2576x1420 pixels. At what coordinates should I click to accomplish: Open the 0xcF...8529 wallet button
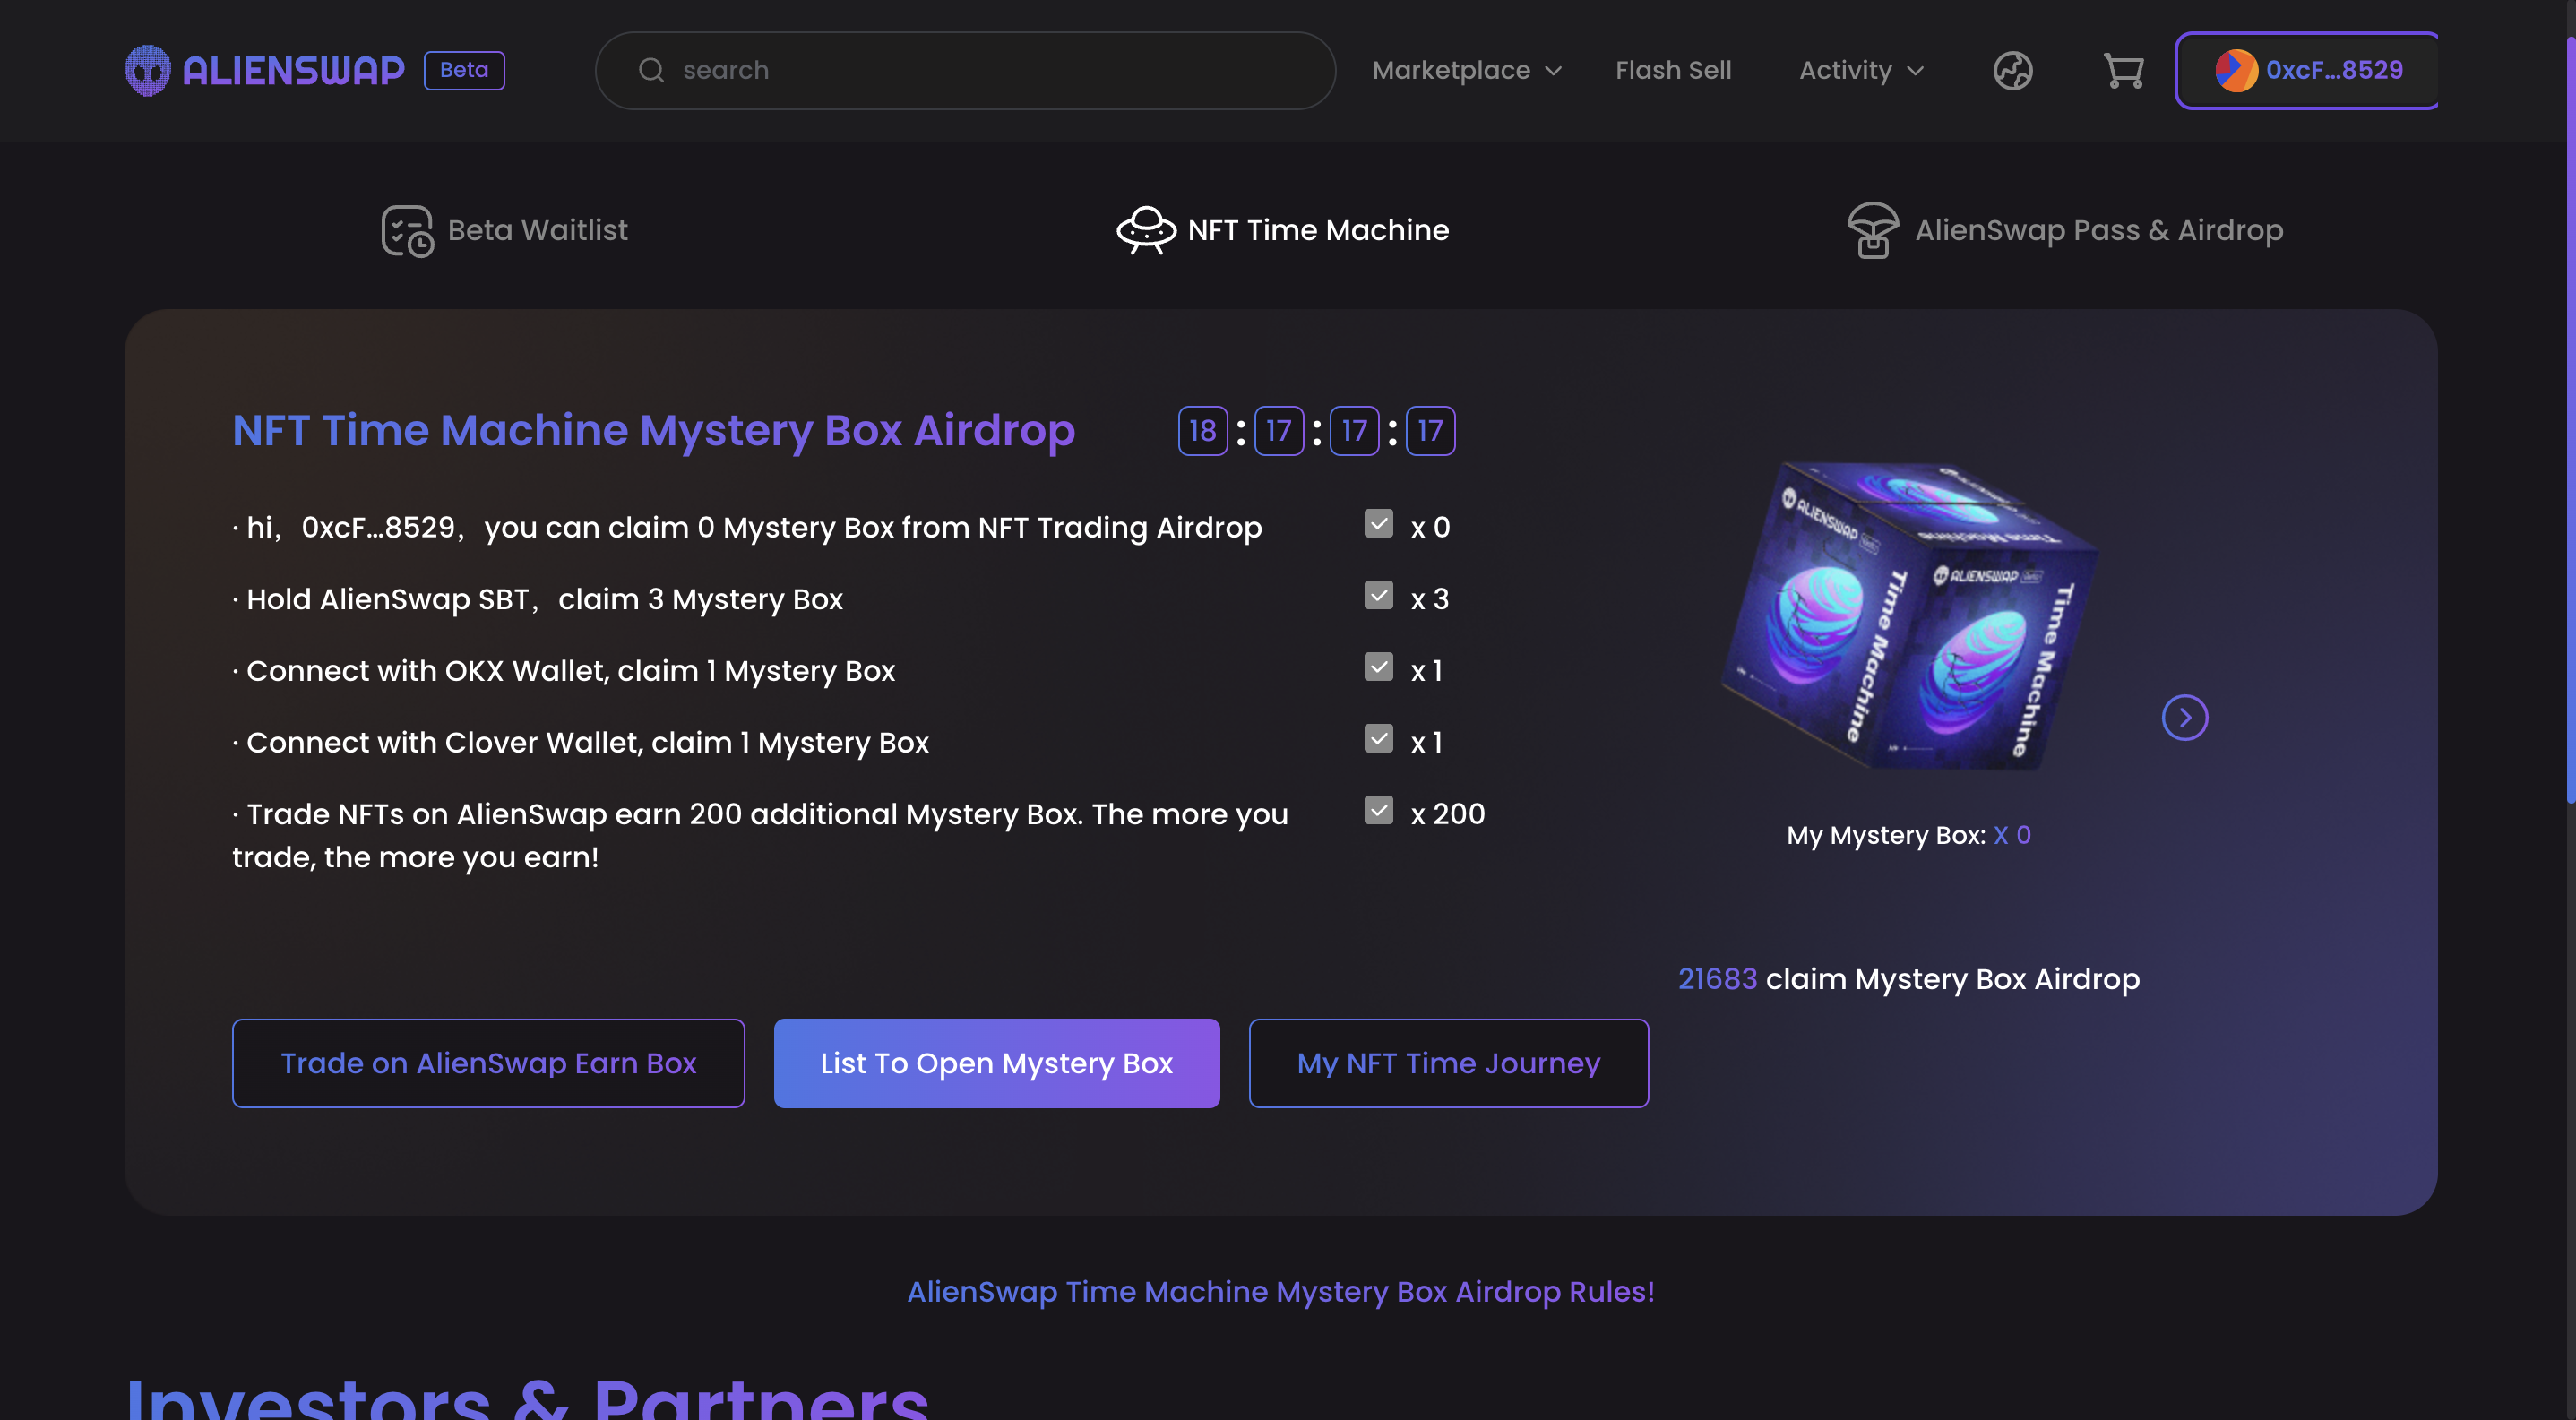(x=2306, y=70)
